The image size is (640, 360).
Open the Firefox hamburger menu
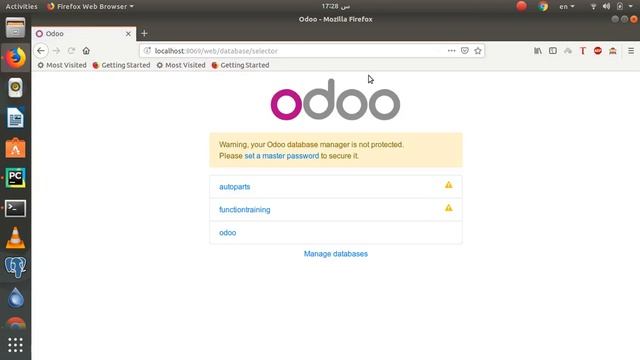click(x=631, y=51)
